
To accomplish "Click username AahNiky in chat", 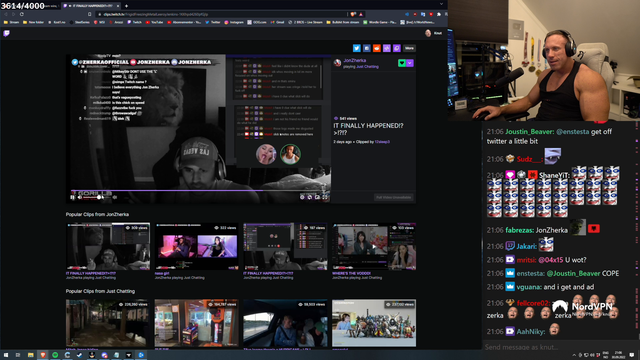I will 531,331.
